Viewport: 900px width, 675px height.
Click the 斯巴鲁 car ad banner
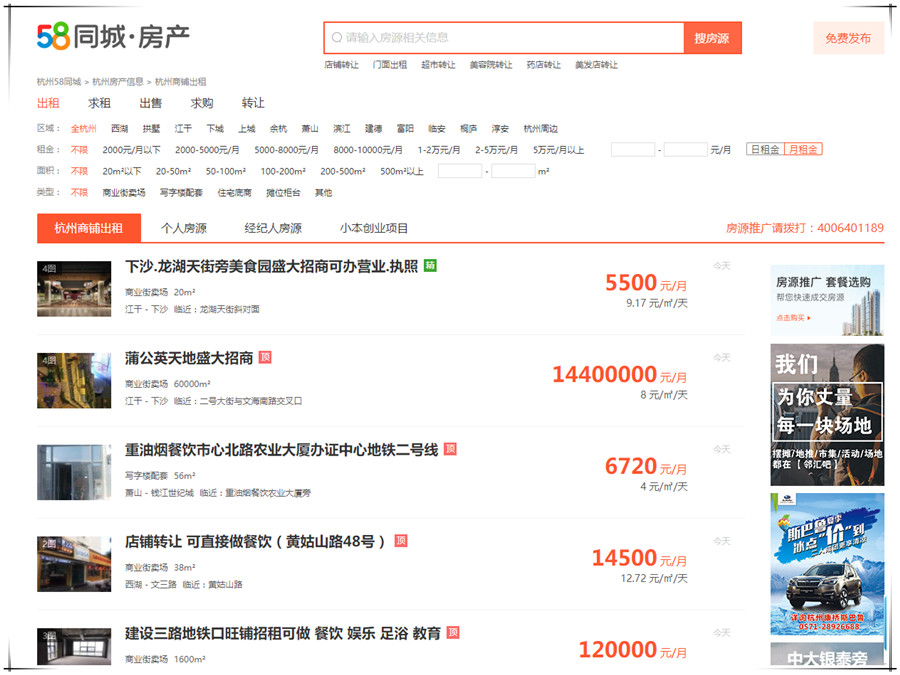click(x=827, y=564)
